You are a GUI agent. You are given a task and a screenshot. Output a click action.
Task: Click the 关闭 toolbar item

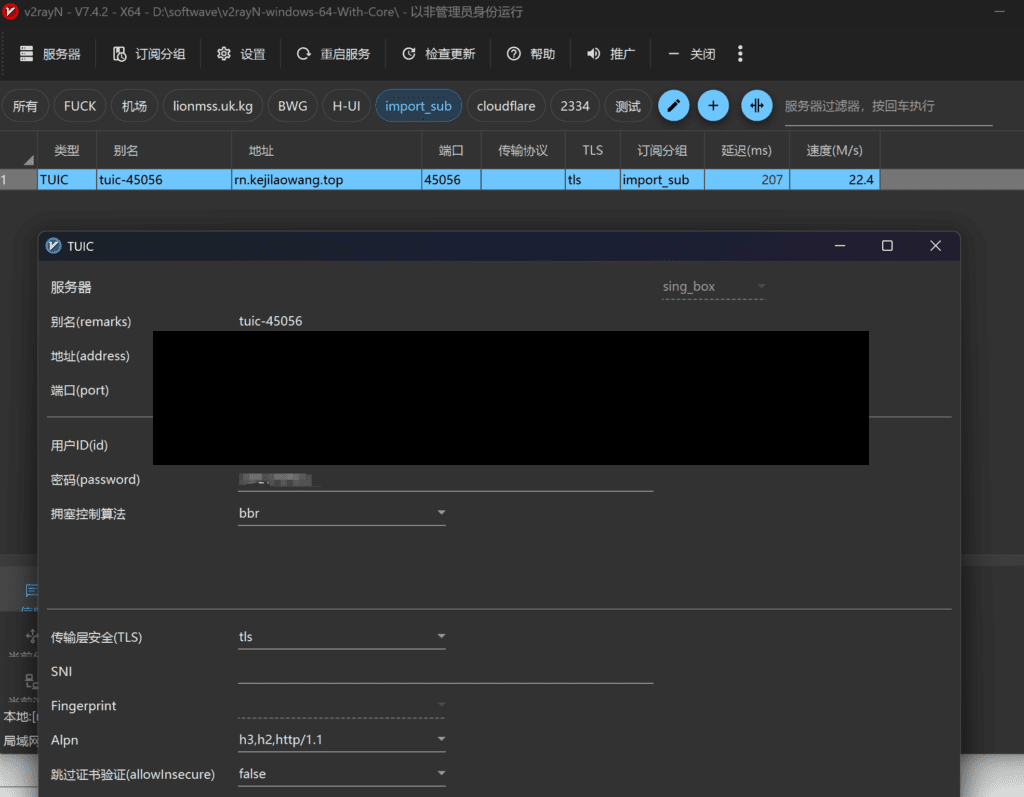click(x=692, y=54)
